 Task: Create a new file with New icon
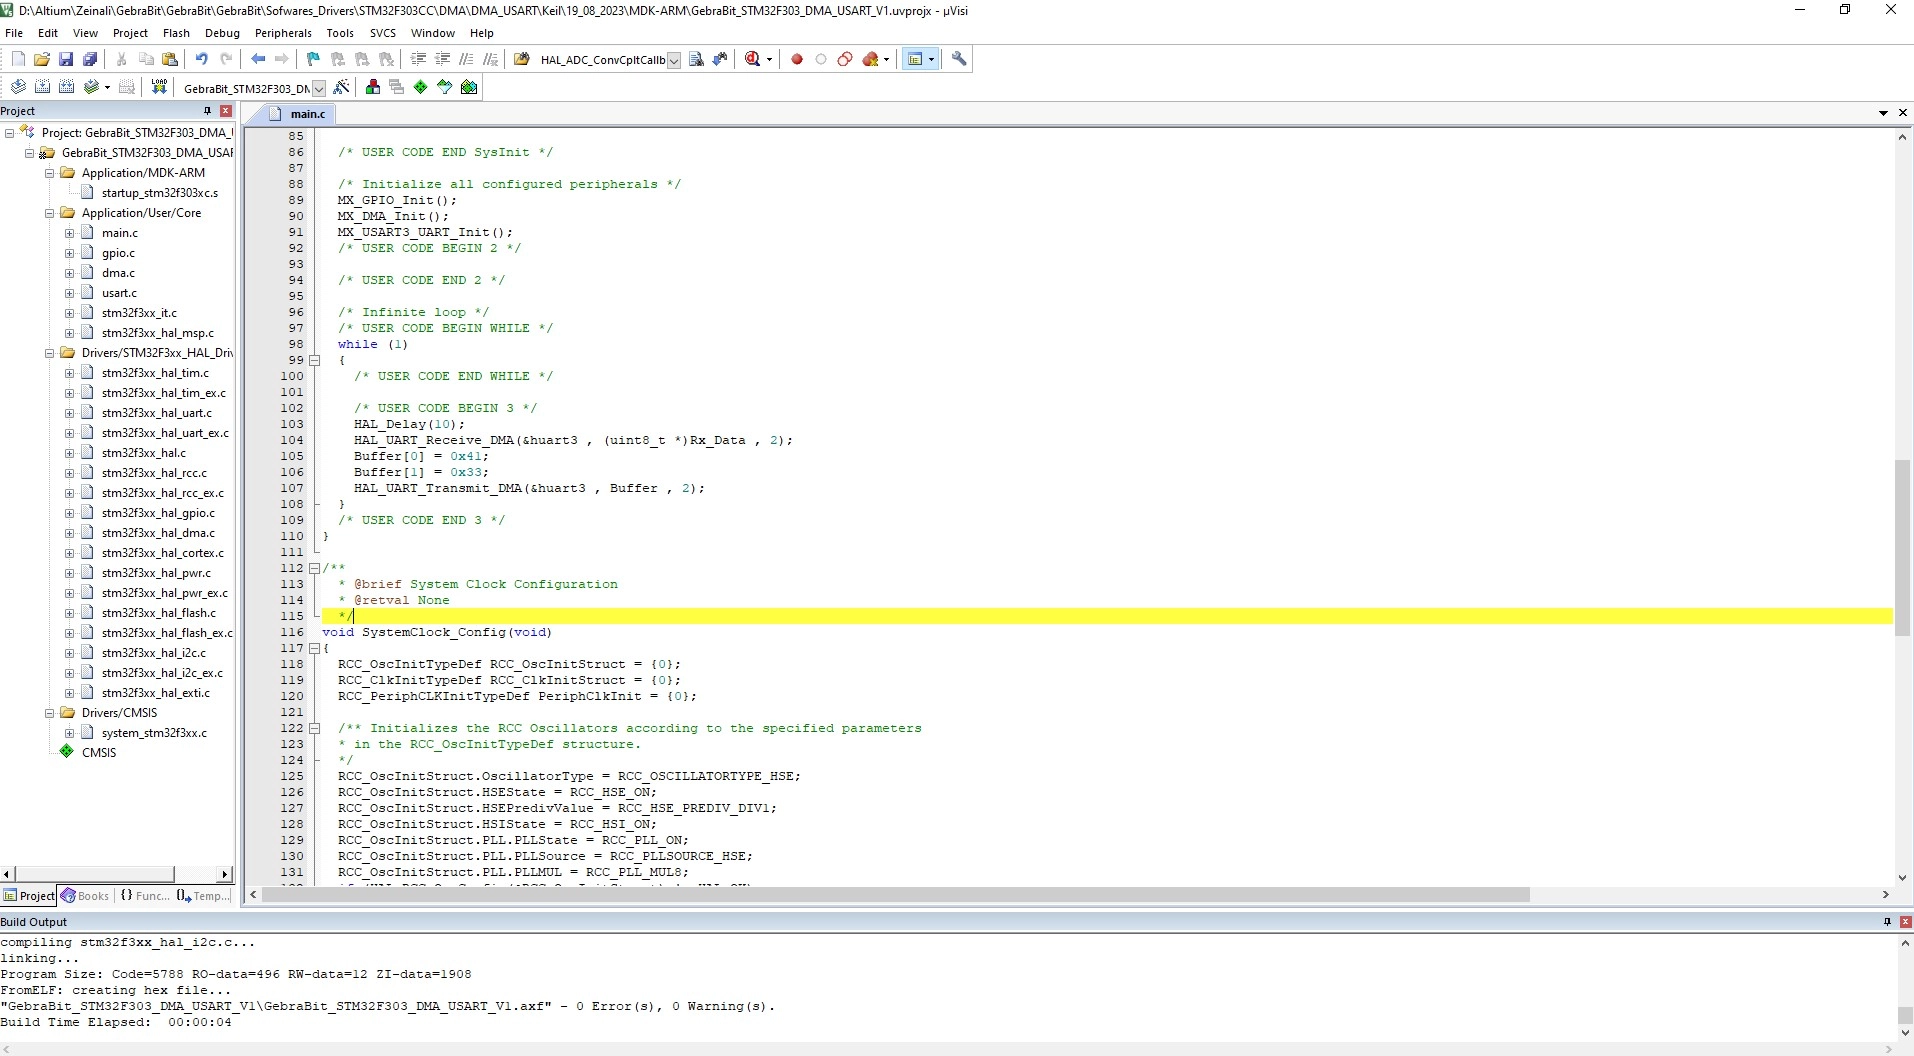18,59
